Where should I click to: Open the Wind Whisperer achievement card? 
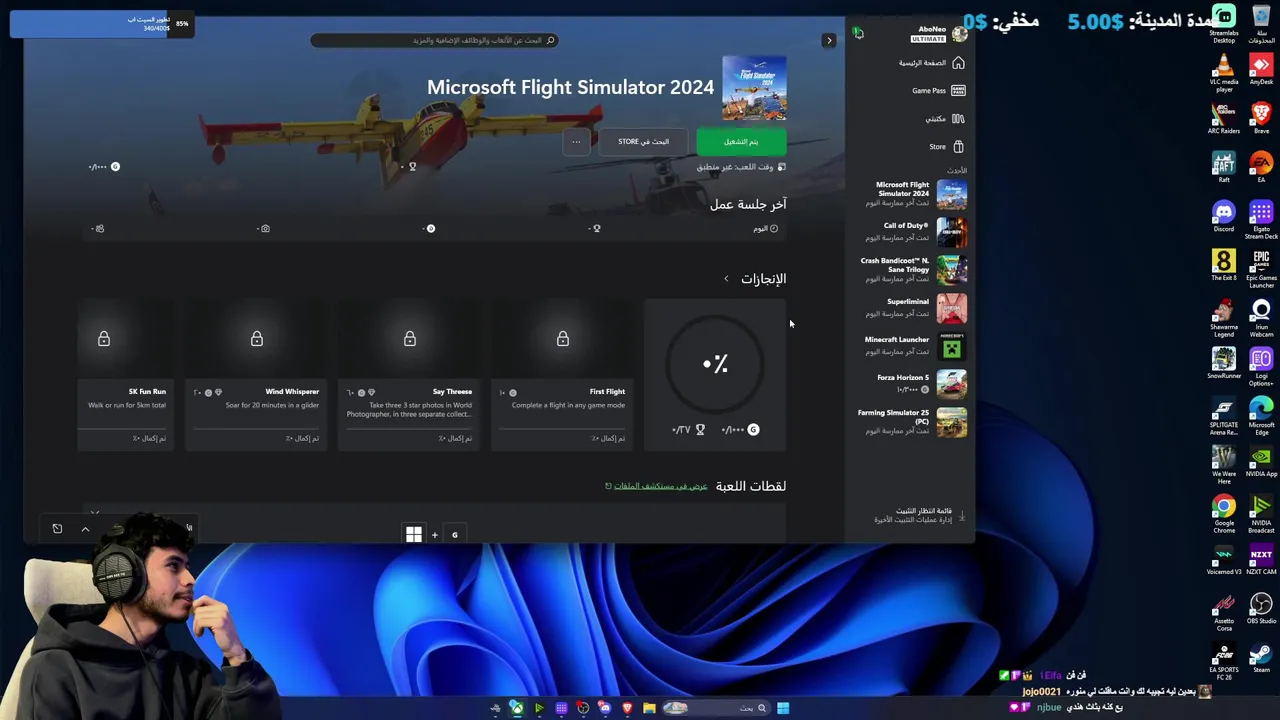pos(257,375)
